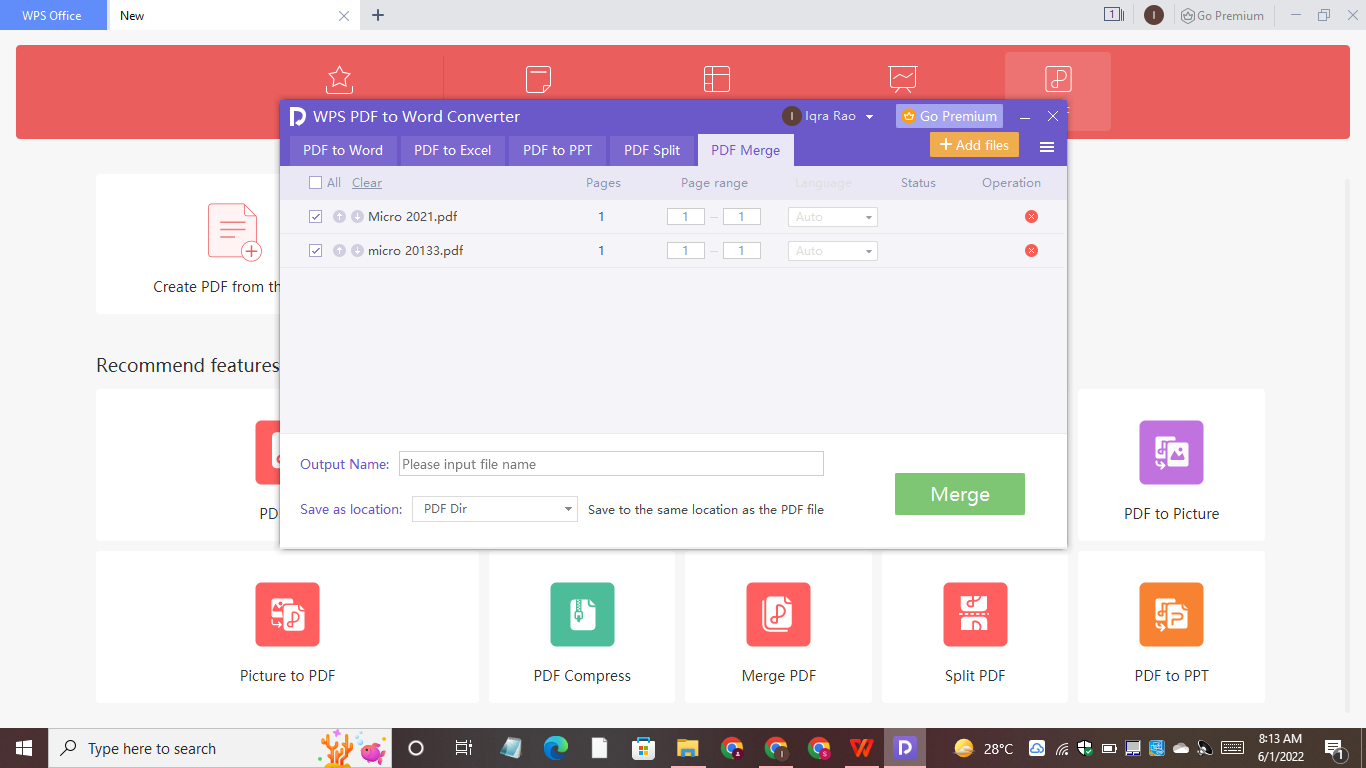Click the WPS Office taskbar icon
The height and width of the screenshot is (768, 1366).
coord(862,748)
